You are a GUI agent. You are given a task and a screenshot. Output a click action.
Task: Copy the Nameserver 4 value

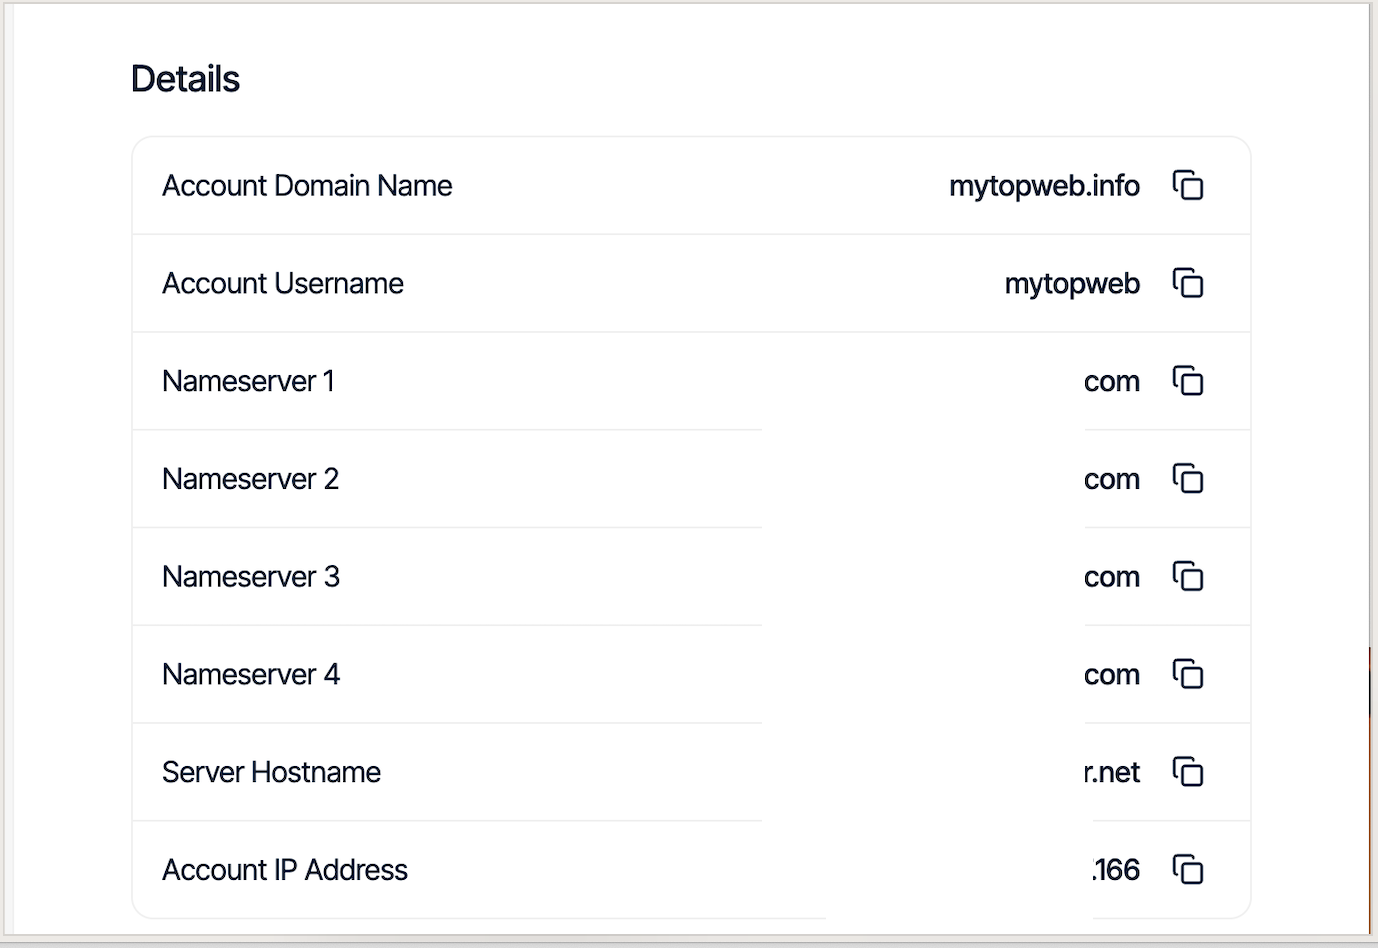[1188, 675]
